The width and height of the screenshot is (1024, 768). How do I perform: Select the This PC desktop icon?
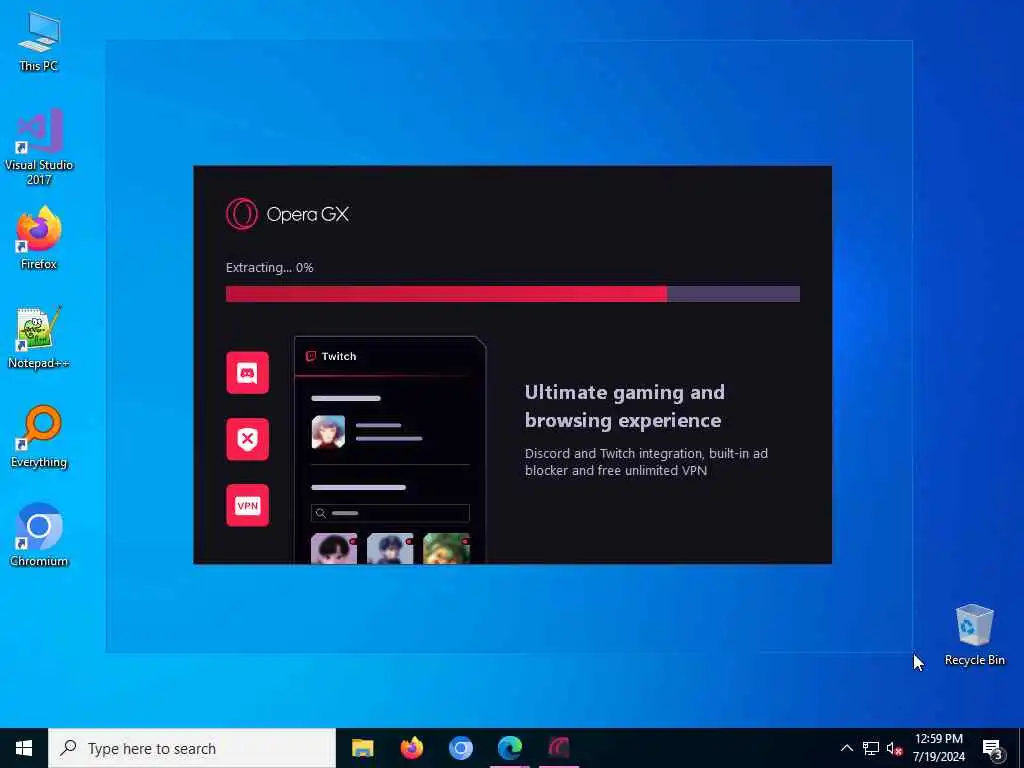pyautogui.click(x=39, y=40)
